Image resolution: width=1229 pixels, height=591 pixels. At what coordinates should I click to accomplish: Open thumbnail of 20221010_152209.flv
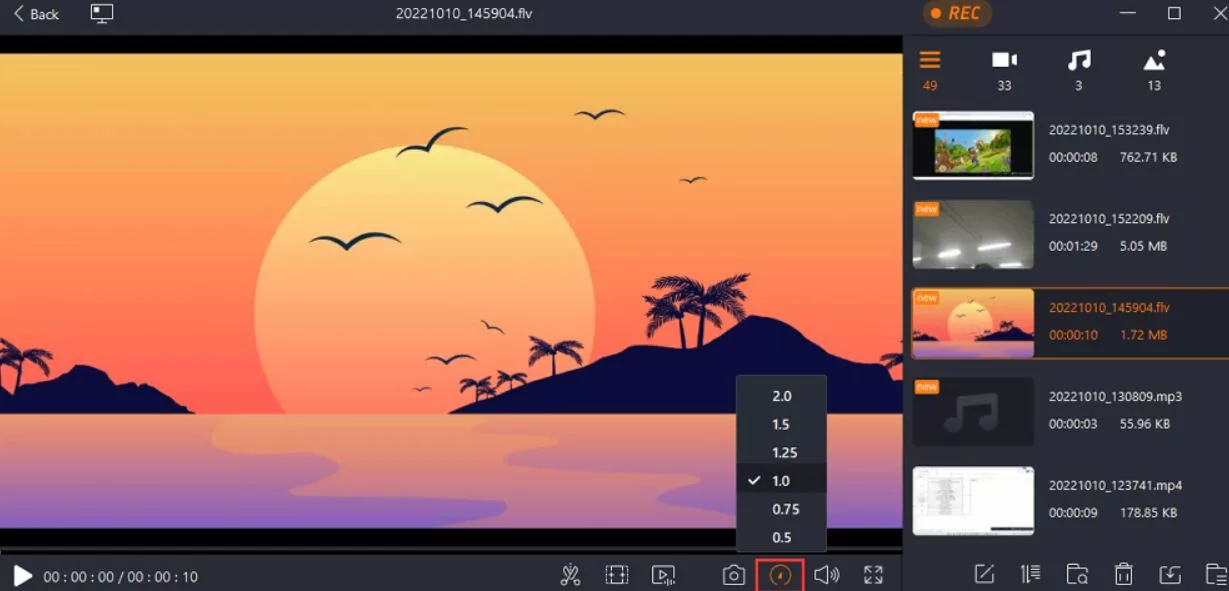(973, 234)
